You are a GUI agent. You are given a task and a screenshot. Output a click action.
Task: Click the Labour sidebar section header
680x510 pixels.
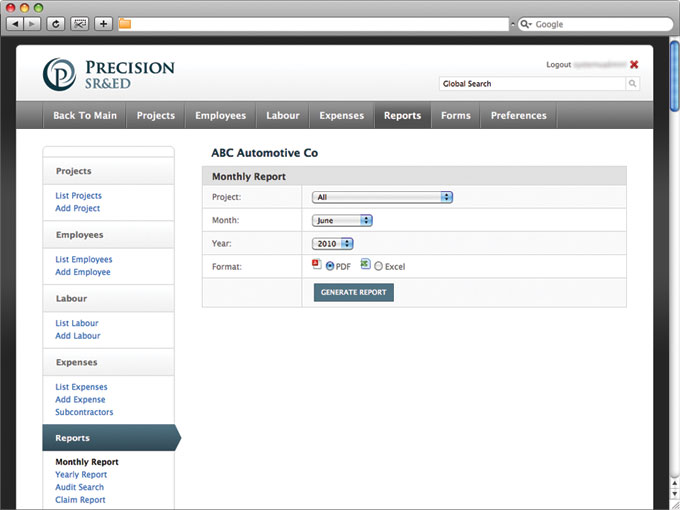[108, 298]
